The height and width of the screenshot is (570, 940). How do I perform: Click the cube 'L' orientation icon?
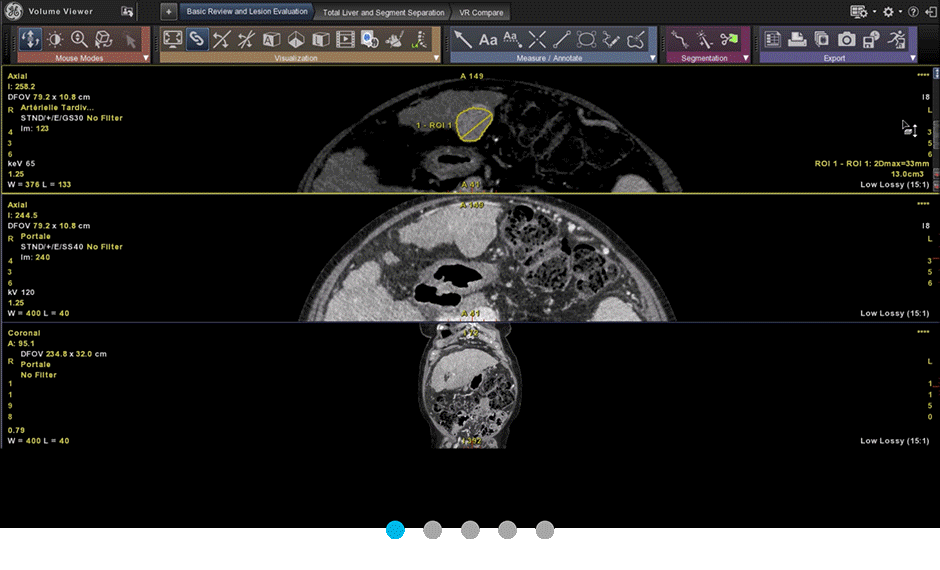[321, 40]
